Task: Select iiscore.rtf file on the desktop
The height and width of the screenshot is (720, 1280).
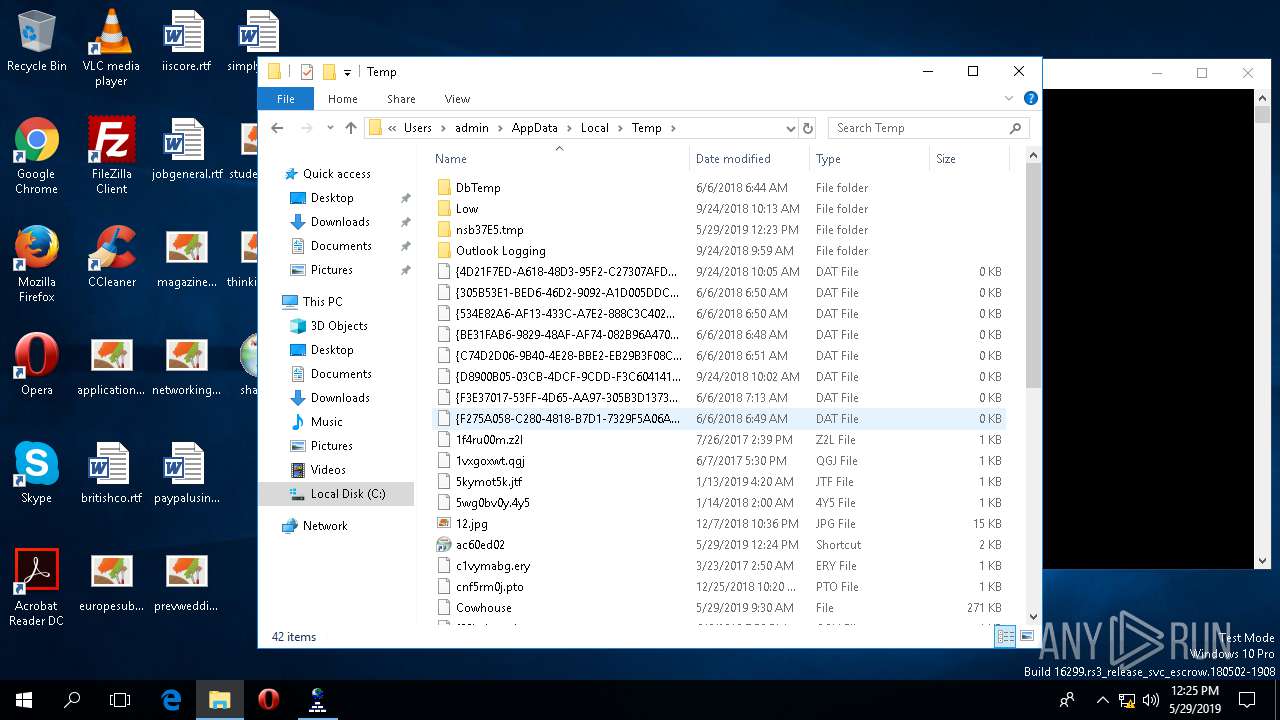Action: (x=186, y=41)
